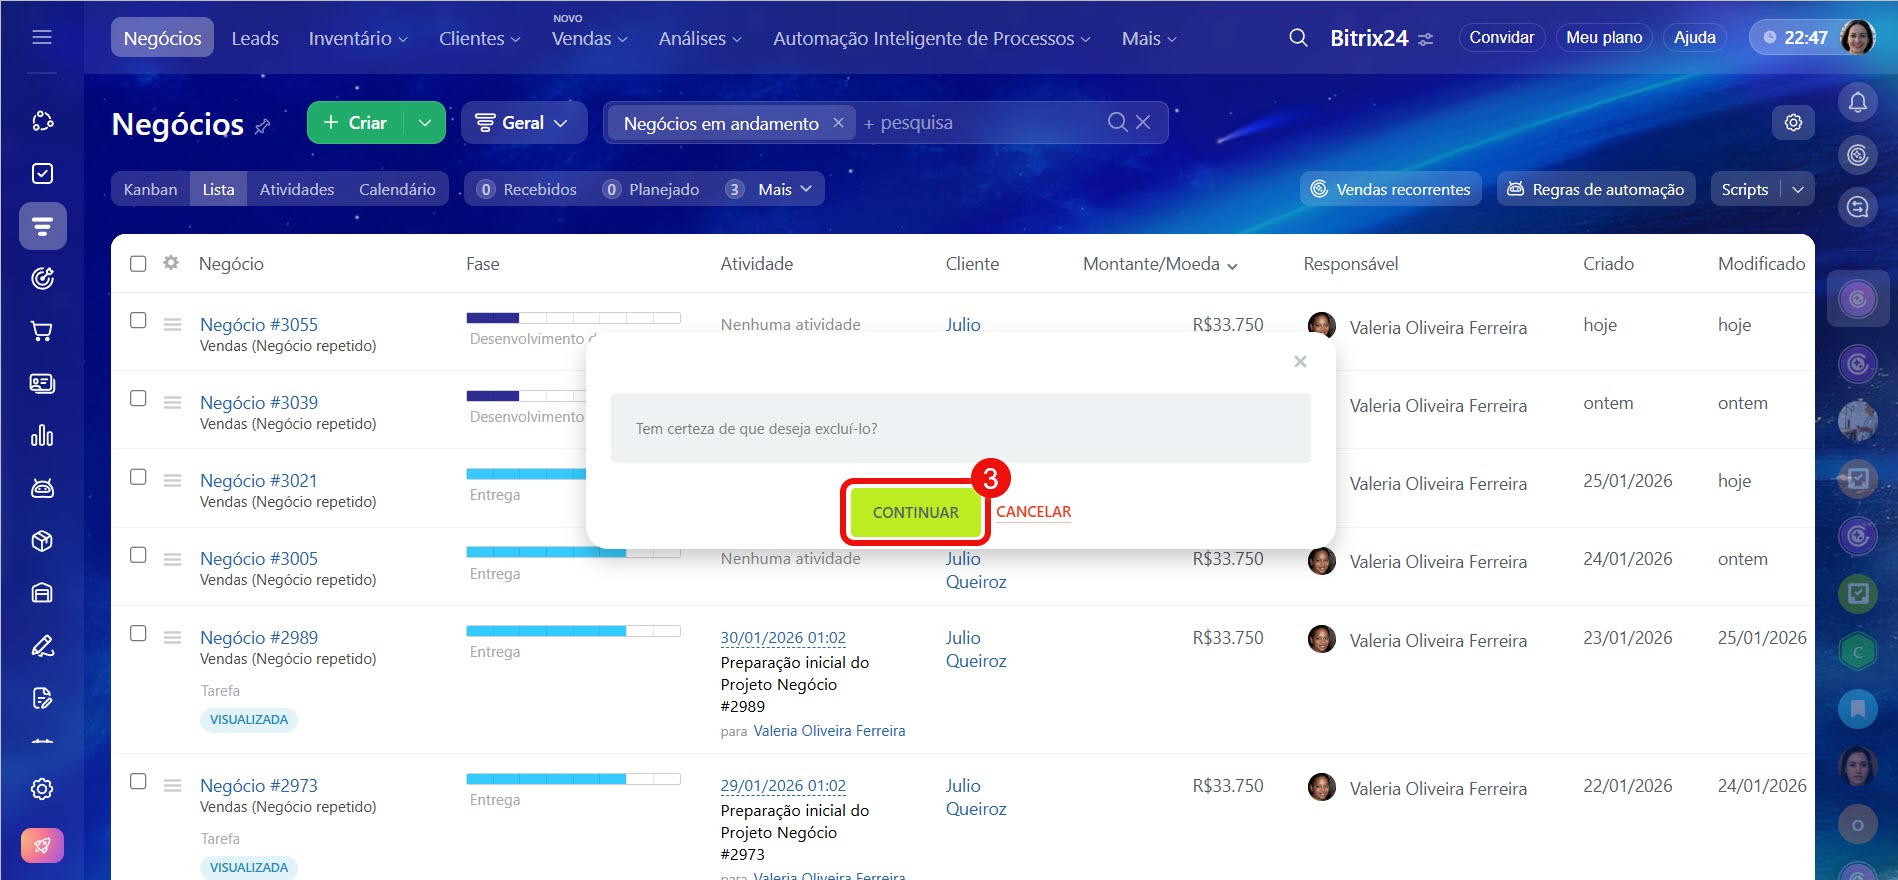Click CANCELAR to abort deletion
The height and width of the screenshot is (880, 1898).
(1033, 512)
